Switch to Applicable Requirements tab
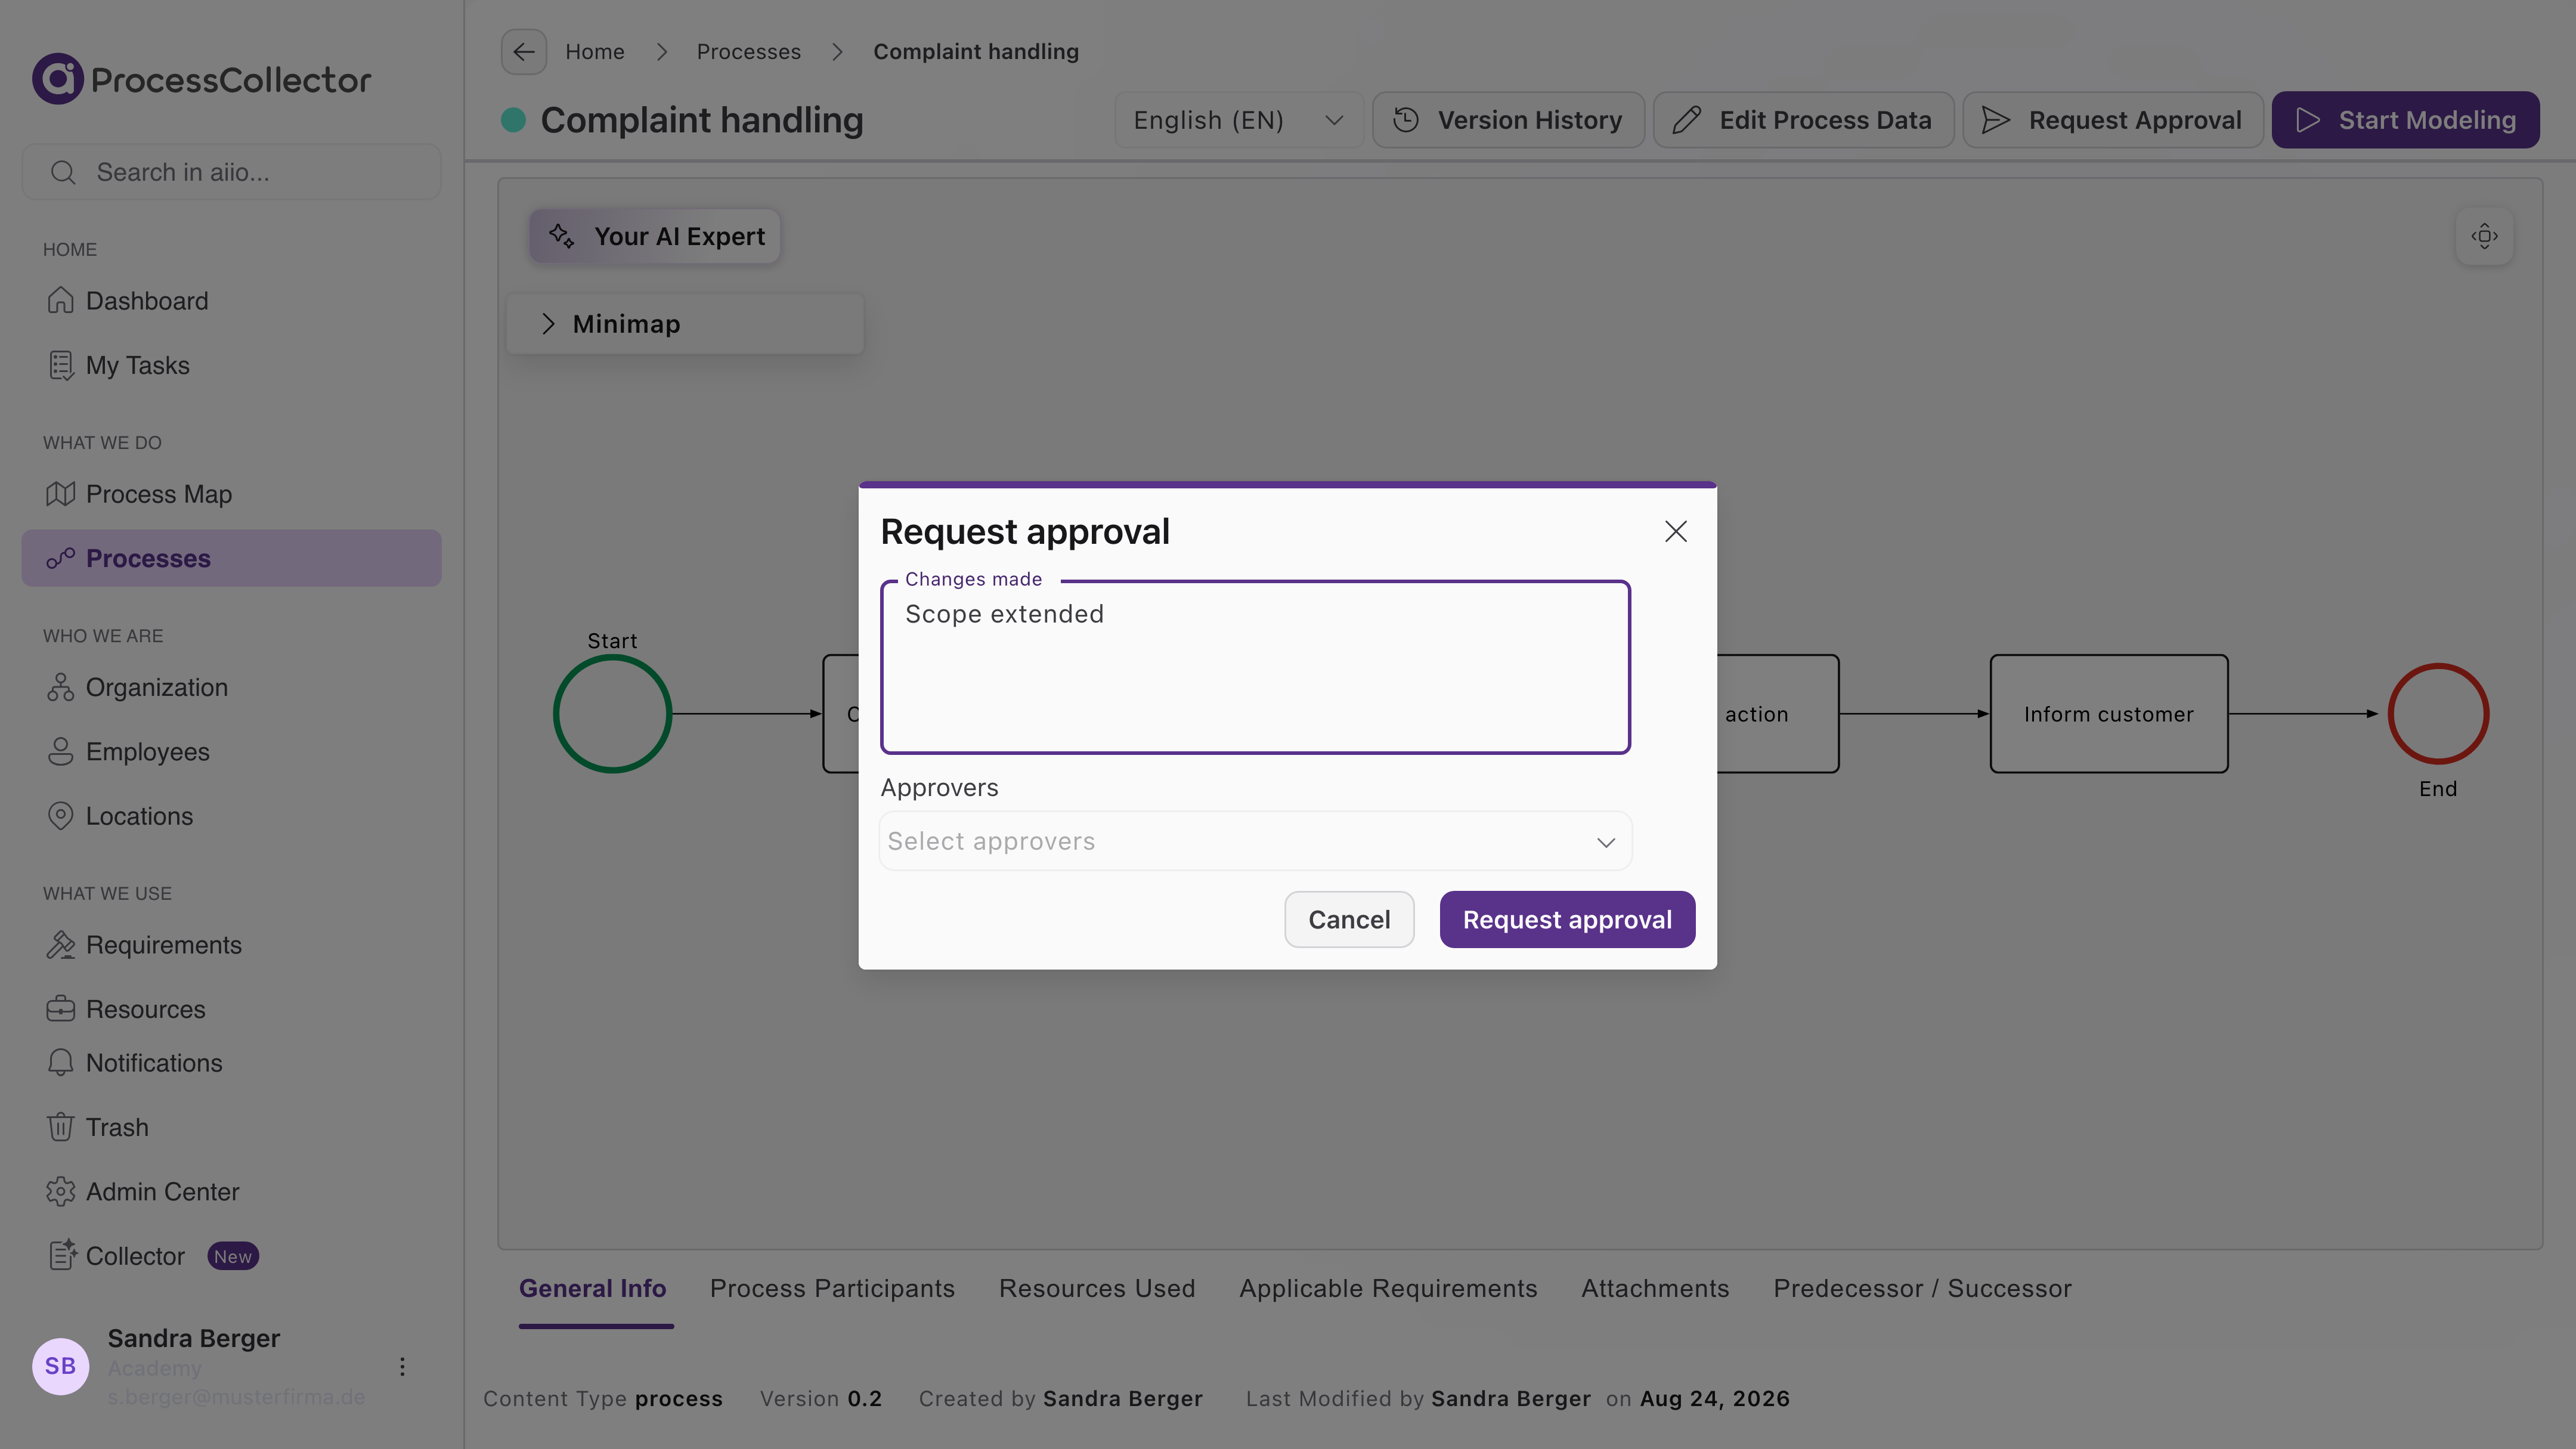2576x1449 pixels. coord(1388,1288)
